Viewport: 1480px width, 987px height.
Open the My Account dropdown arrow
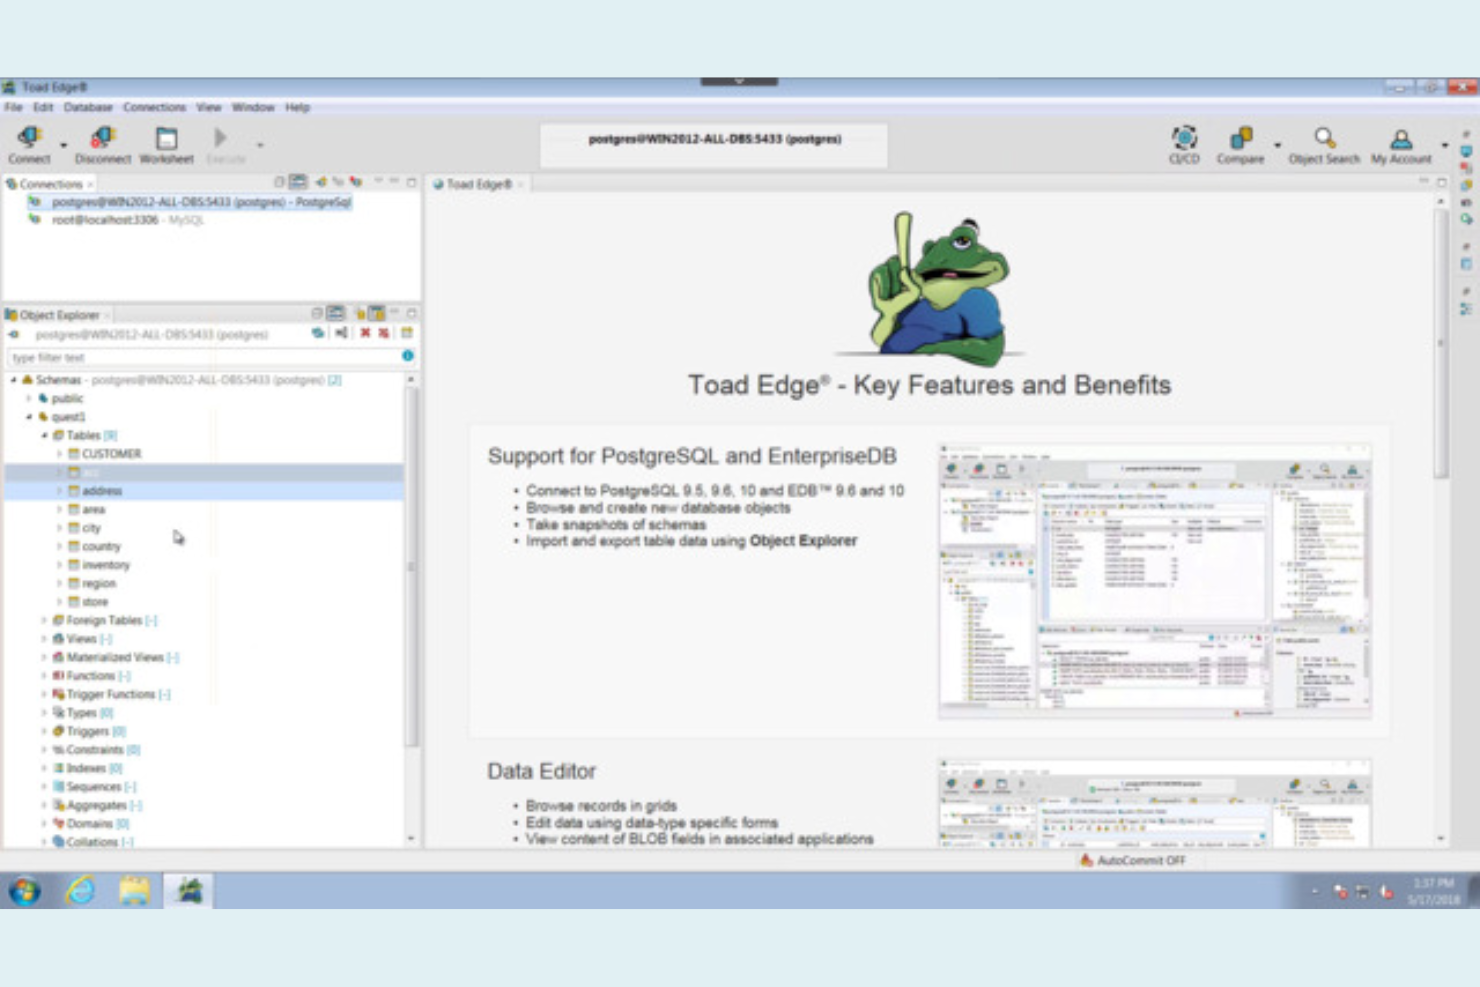(x=1445, y=145)
